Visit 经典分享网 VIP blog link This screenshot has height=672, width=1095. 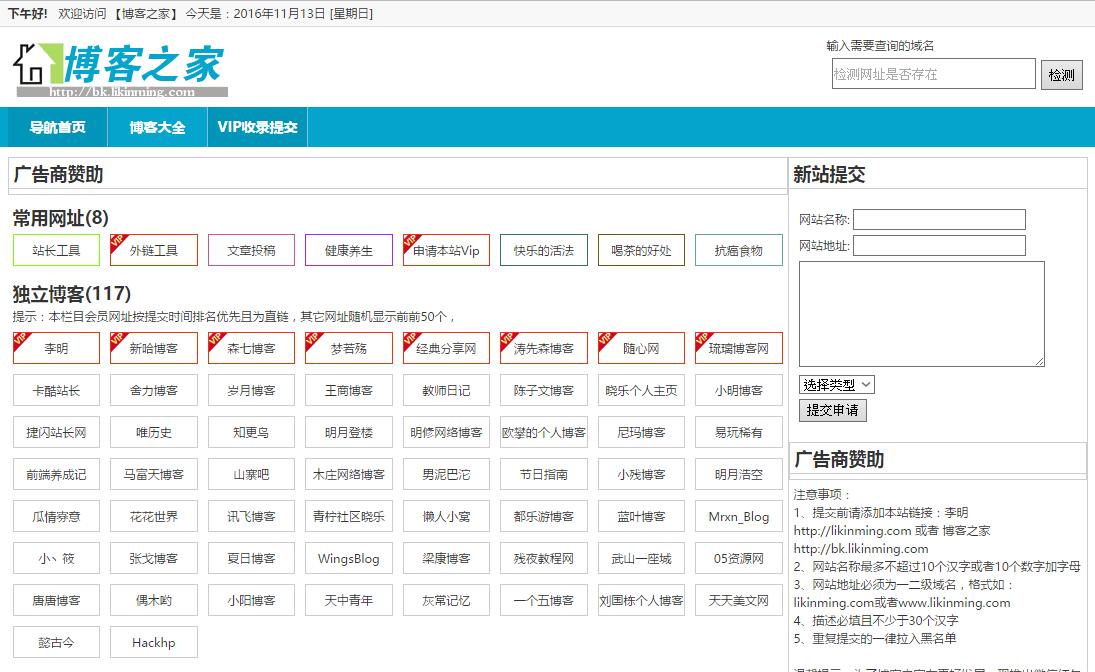[x=446, y=349]
